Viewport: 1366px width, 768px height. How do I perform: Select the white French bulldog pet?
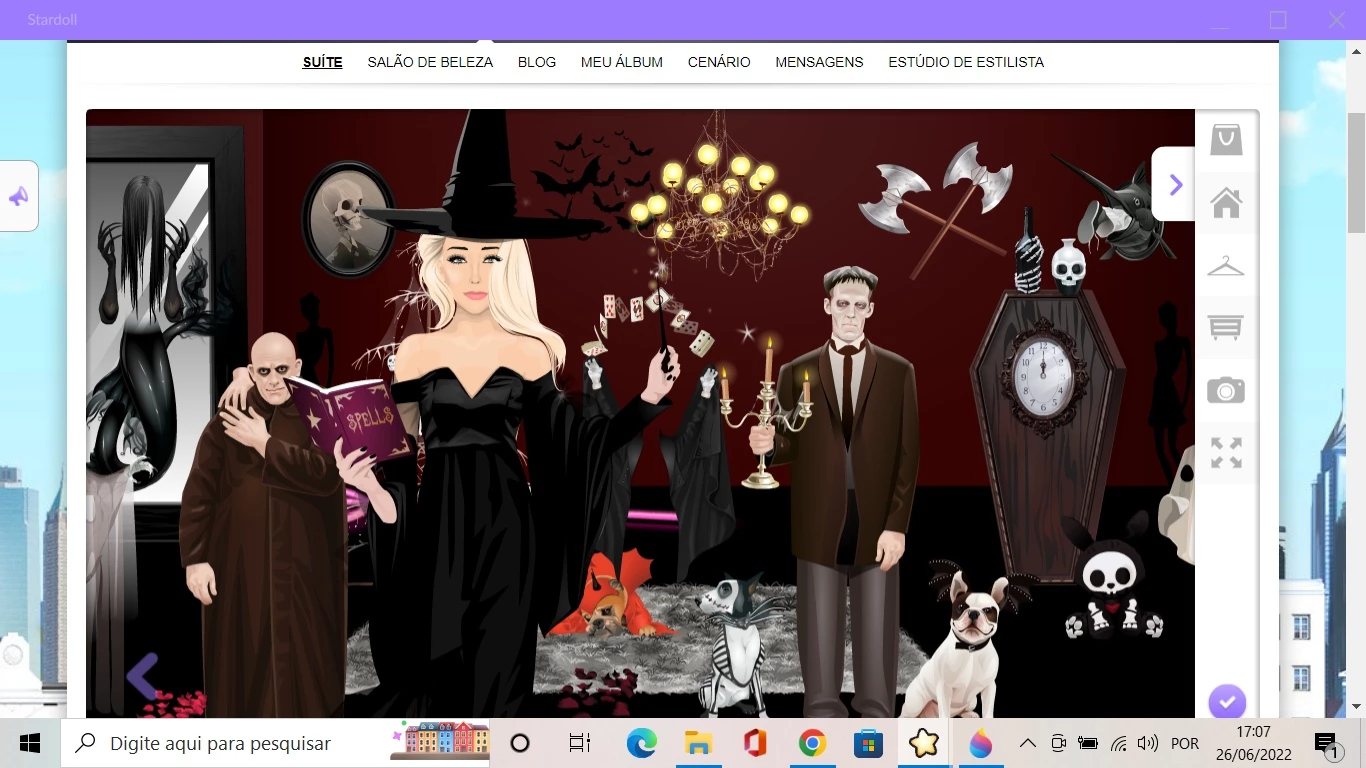tap(968, 640)
